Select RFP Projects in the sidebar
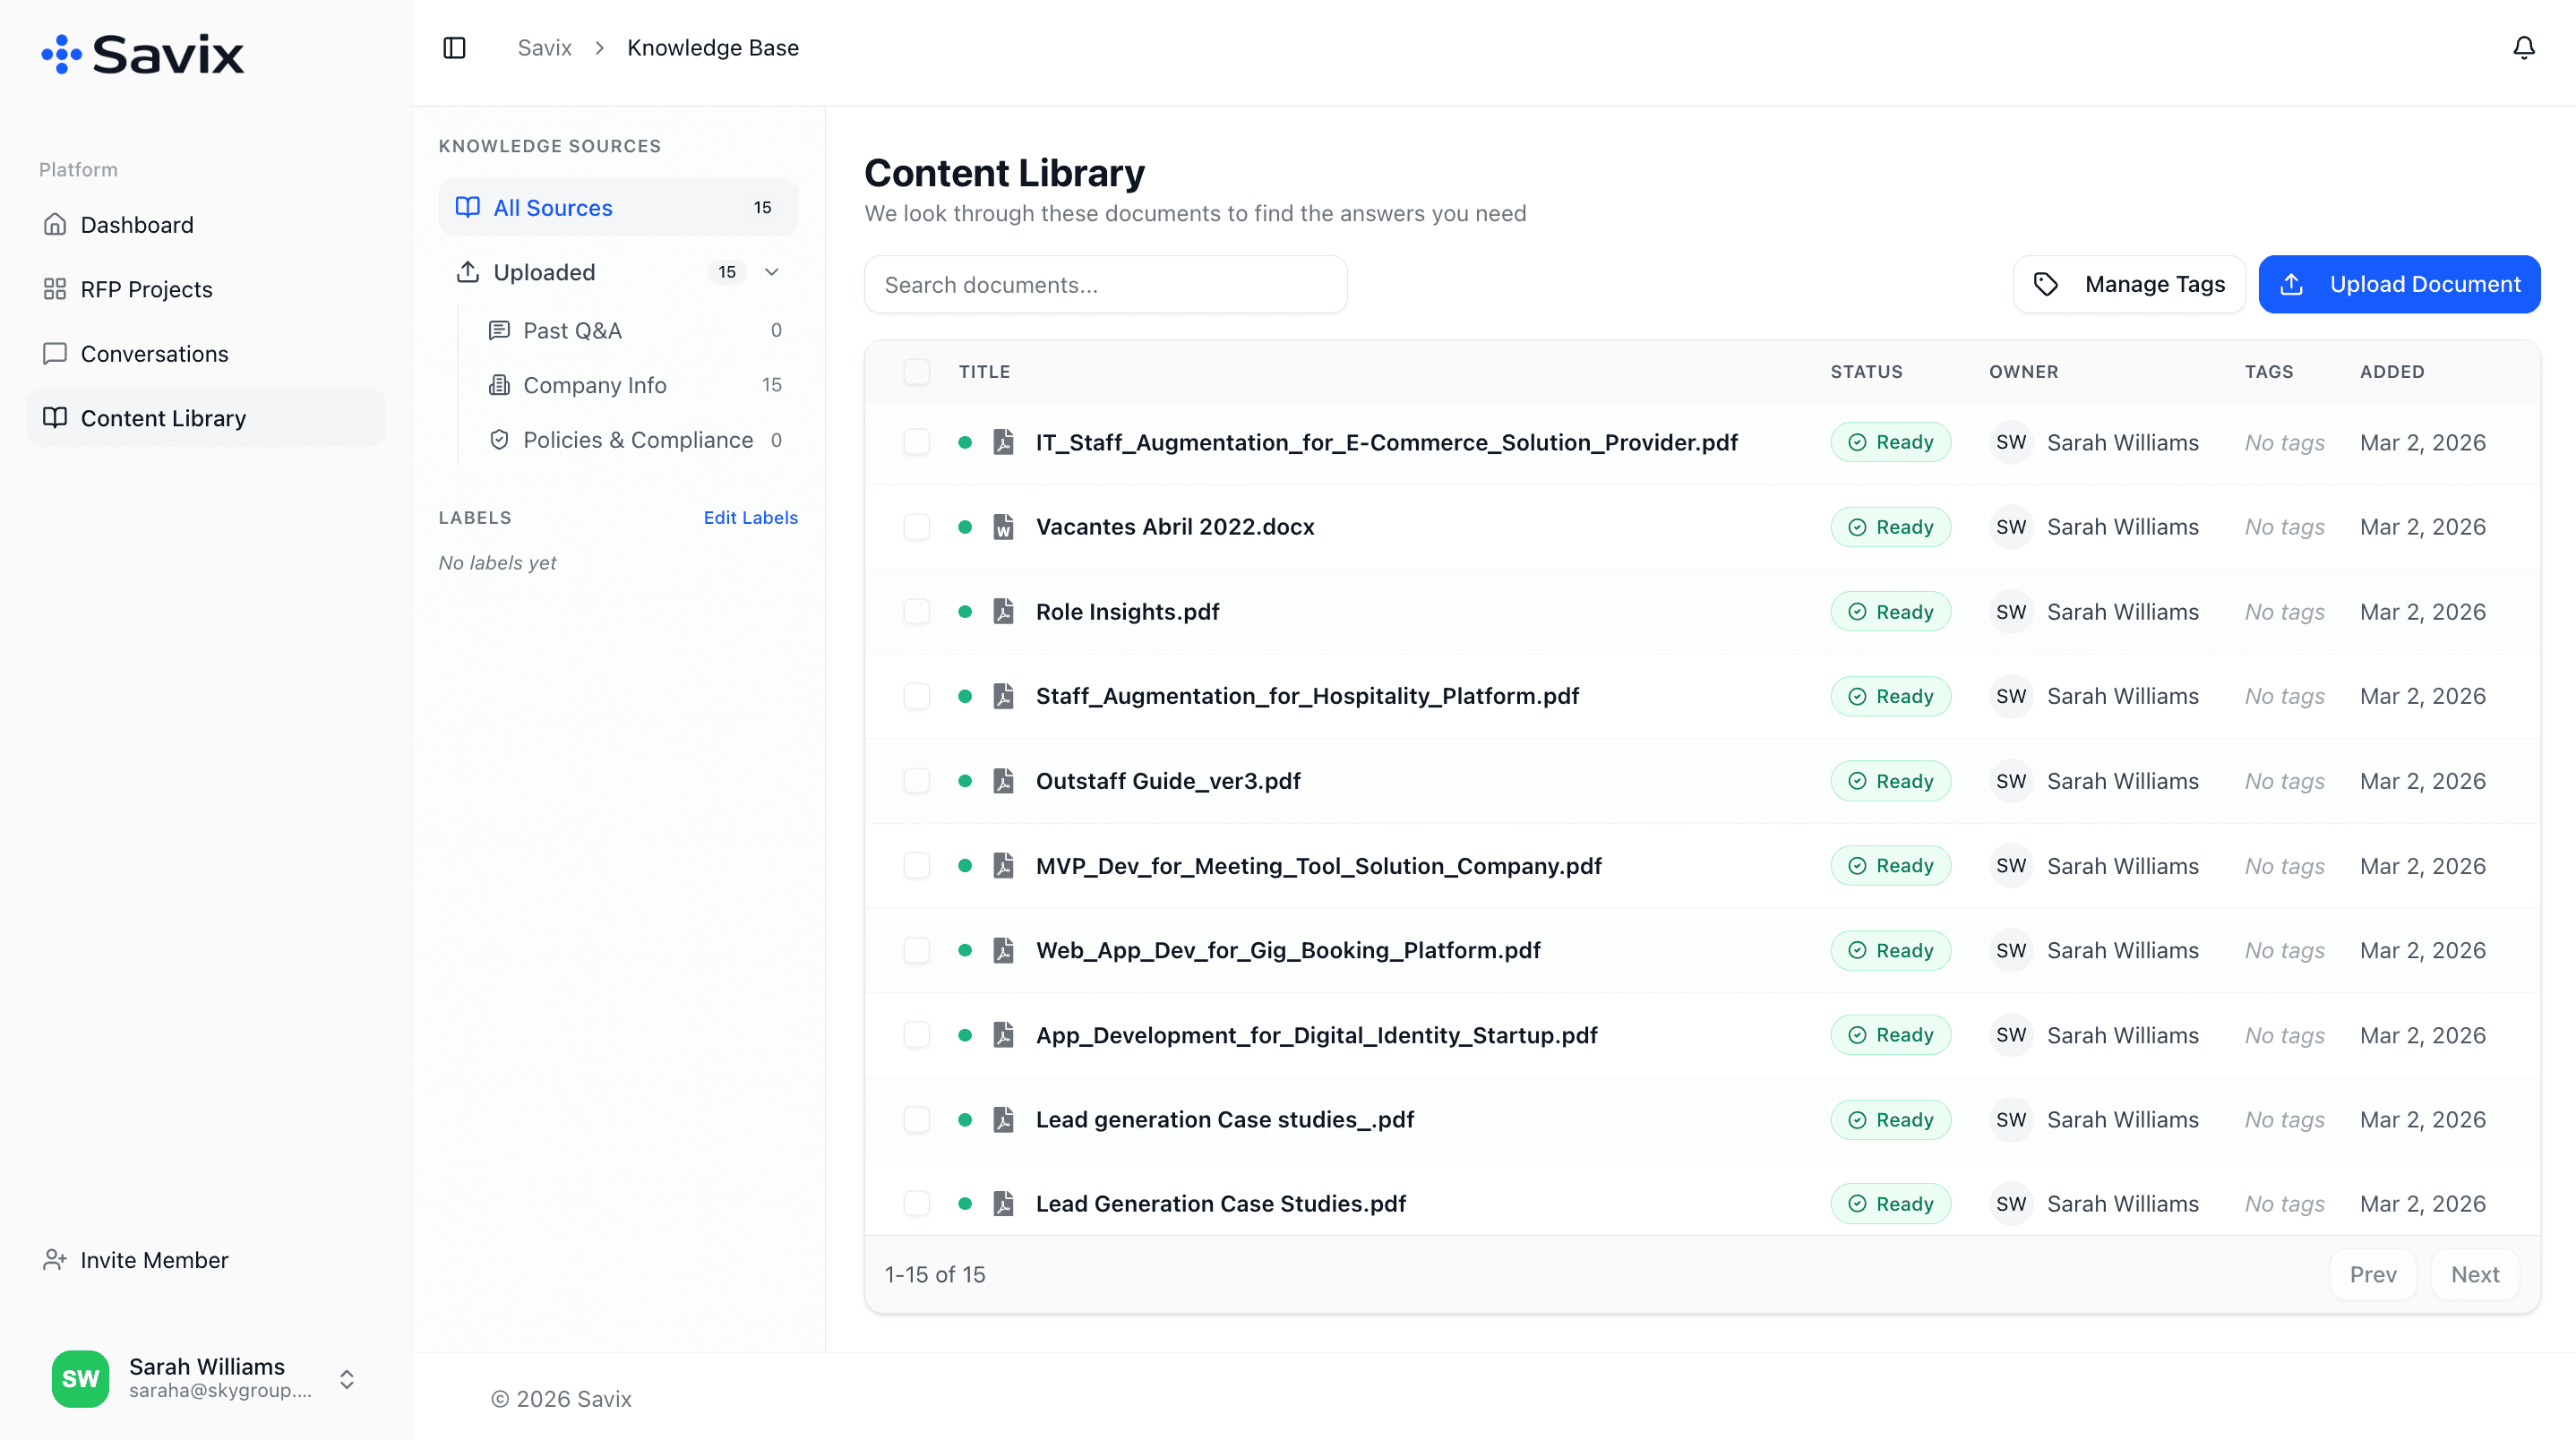 click(146, 289)
